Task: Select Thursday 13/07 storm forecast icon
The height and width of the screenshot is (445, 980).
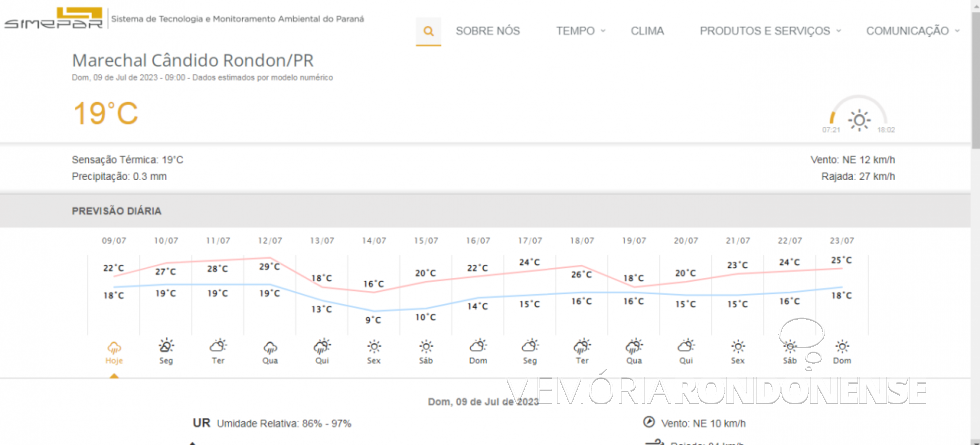Action: point(322,347)
